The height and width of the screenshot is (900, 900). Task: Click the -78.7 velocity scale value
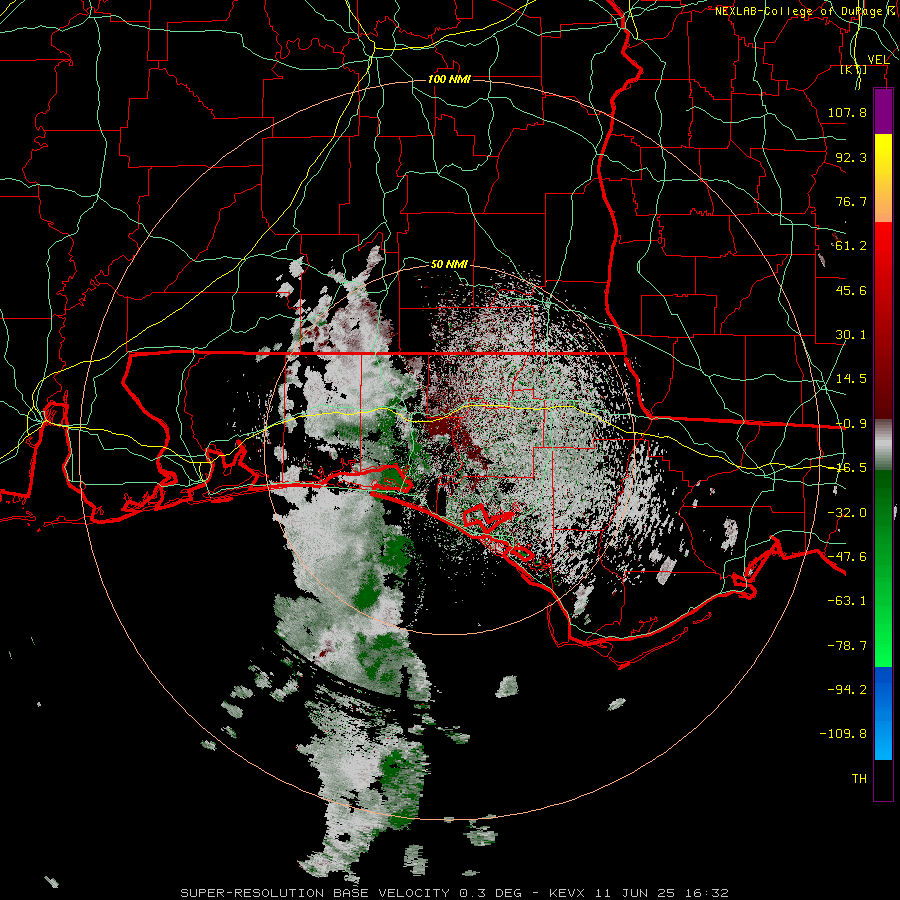tap(847, 646)
